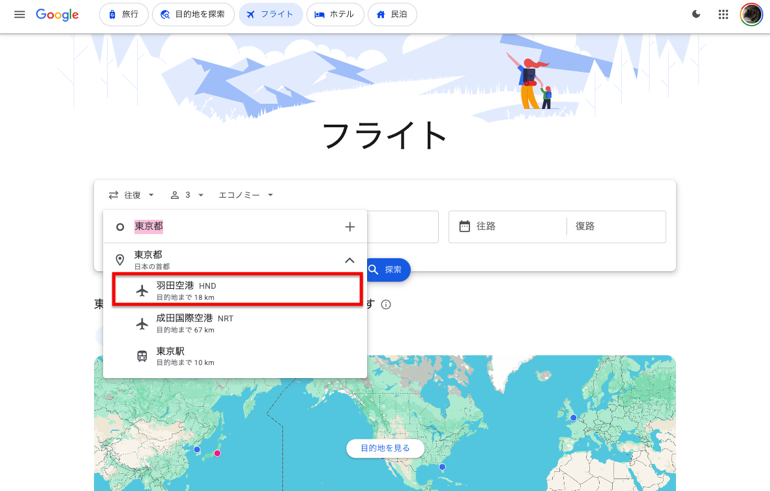Click the Google logo
Screen dimensions: 770x491
(57, 15)
